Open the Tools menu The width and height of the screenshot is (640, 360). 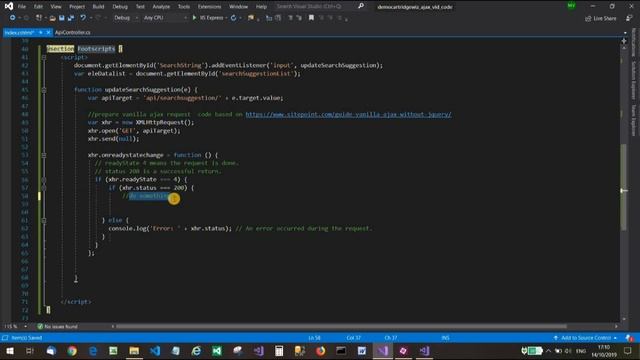coord(184,7)
